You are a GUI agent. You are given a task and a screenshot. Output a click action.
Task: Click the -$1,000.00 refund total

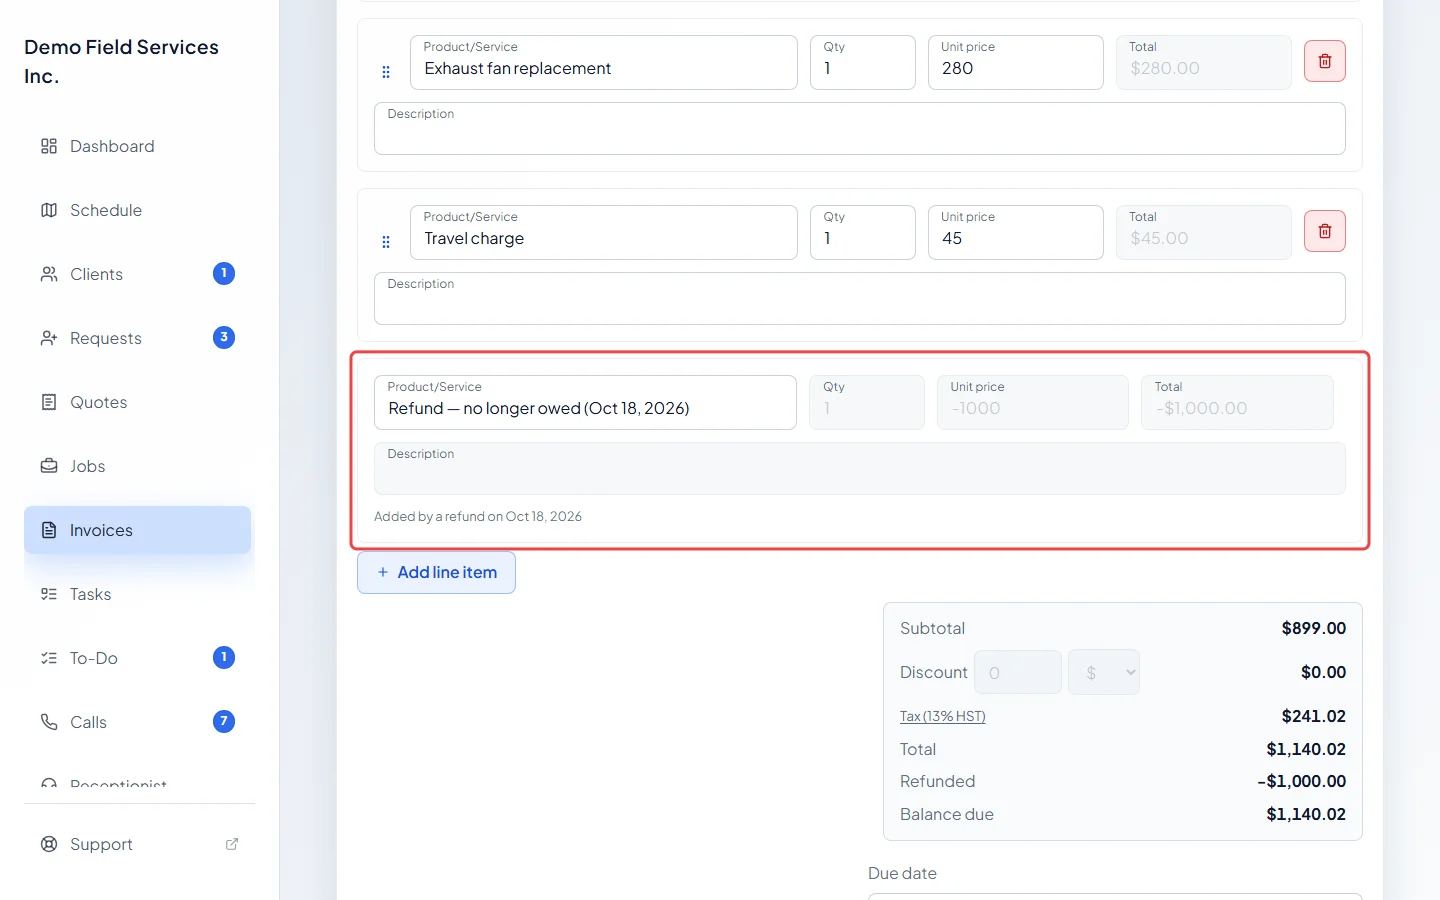(x=1238, y=402)
